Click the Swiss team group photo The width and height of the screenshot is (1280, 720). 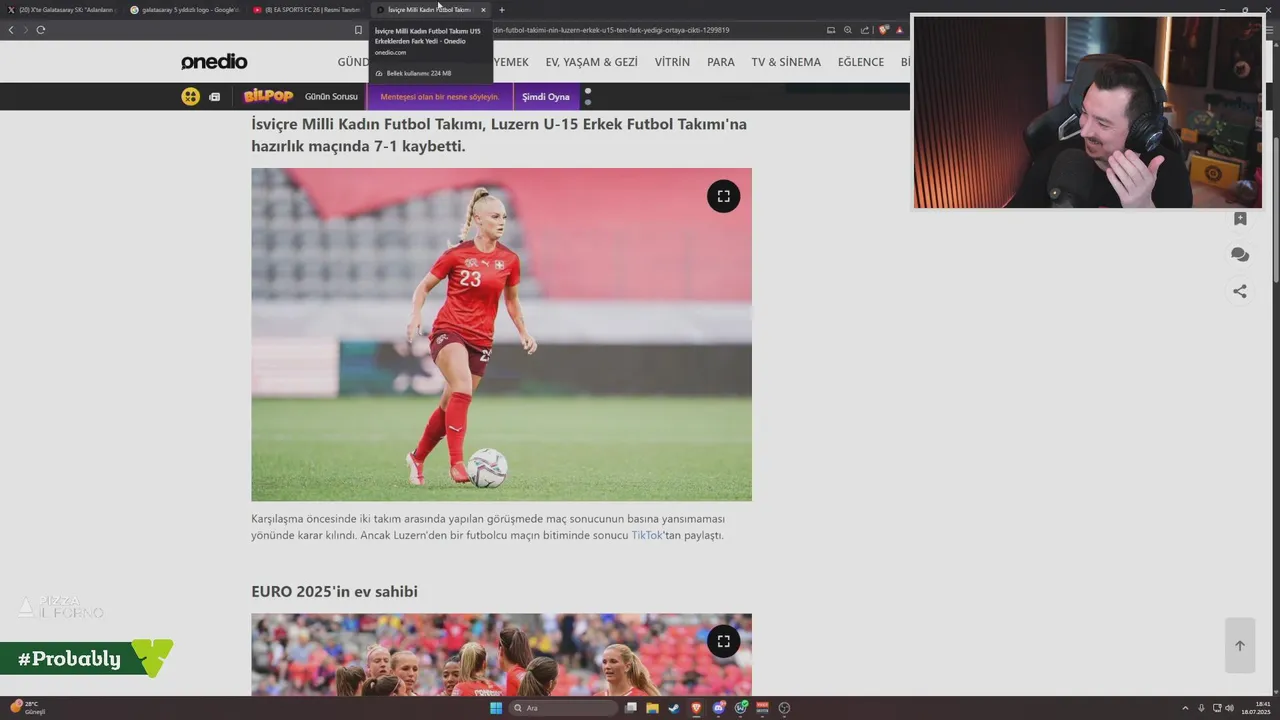pyautogui.click(x=501, y=655)
